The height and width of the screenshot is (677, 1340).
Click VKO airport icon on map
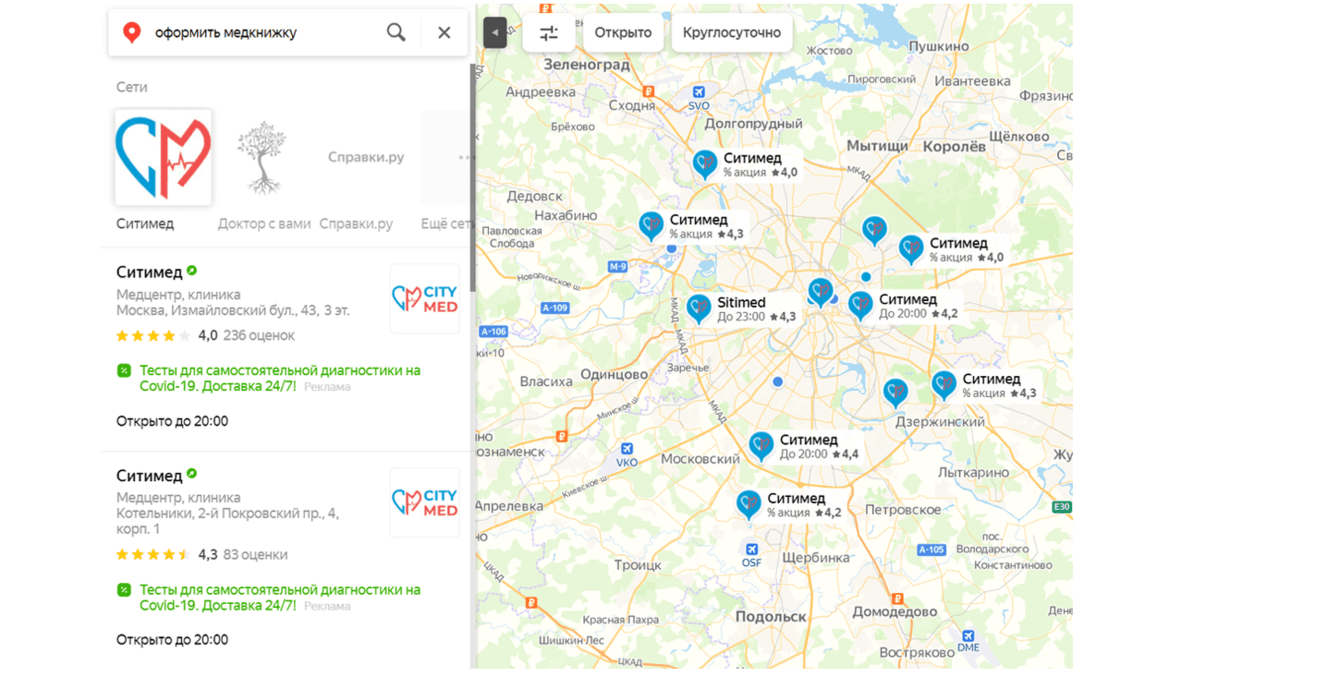(627, 450)
